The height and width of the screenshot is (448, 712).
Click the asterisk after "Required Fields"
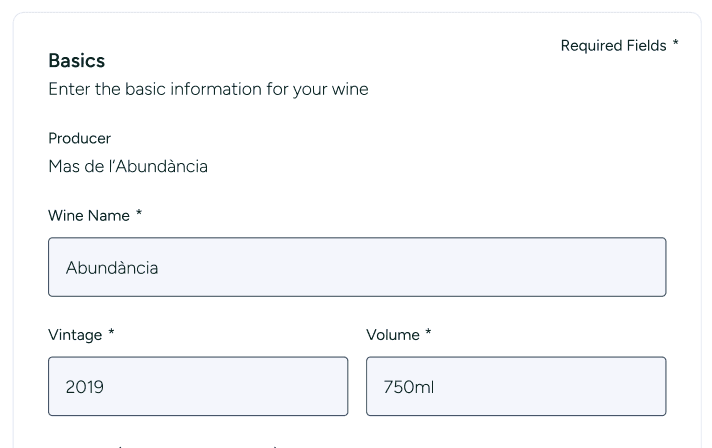[676, 44]
